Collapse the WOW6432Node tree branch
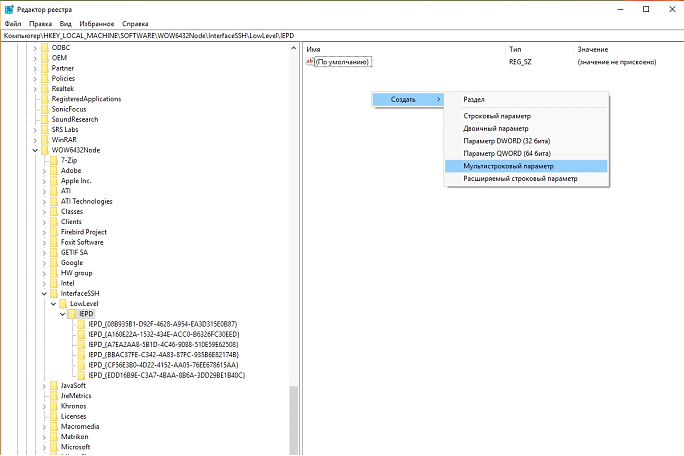This screenshot has height=456, width=684. pyautogui.click(x=34, y=150)
